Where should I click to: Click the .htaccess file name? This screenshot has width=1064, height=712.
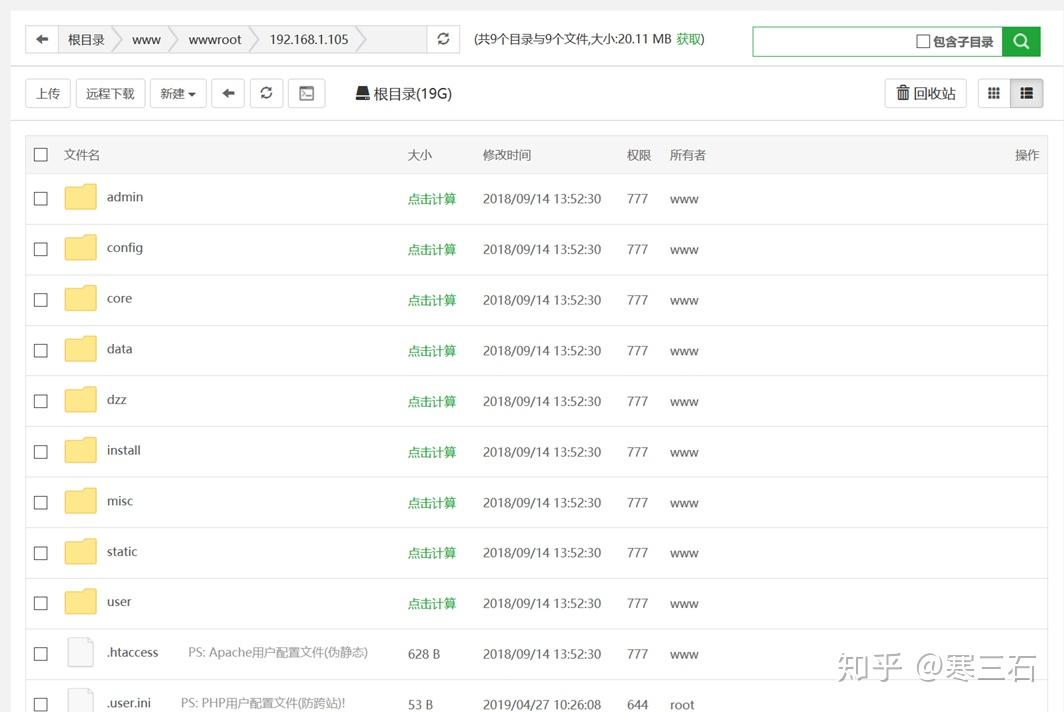pyautogui.click(x=132, y=652)
